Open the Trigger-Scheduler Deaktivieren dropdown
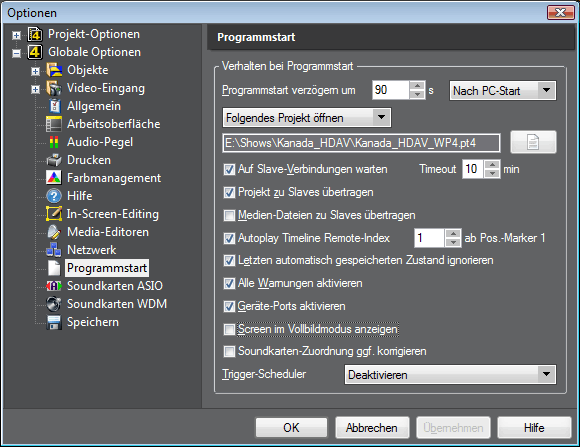The height and width of the screenshot is (447, 580). coord(450,374)
